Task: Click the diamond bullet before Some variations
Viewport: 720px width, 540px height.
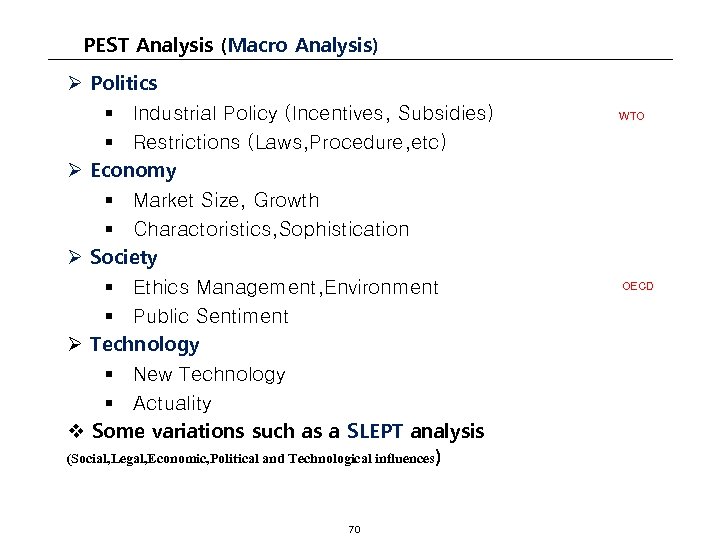Action: tap(76, 432)
